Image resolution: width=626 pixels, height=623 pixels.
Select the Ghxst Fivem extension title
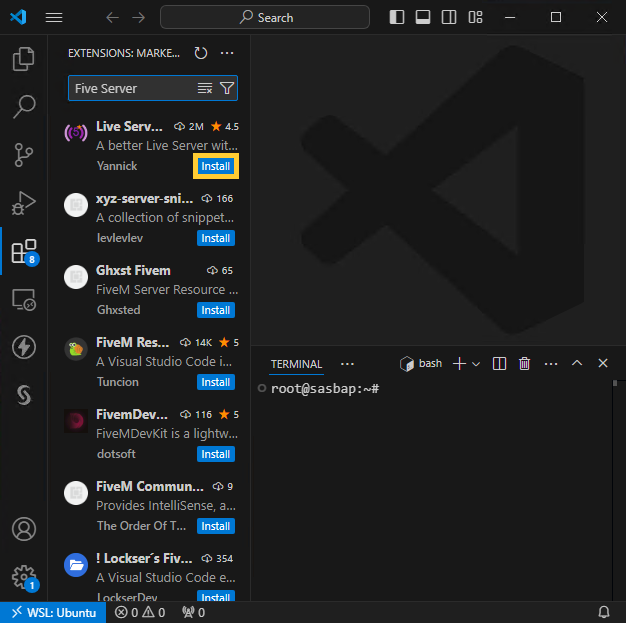133,270
